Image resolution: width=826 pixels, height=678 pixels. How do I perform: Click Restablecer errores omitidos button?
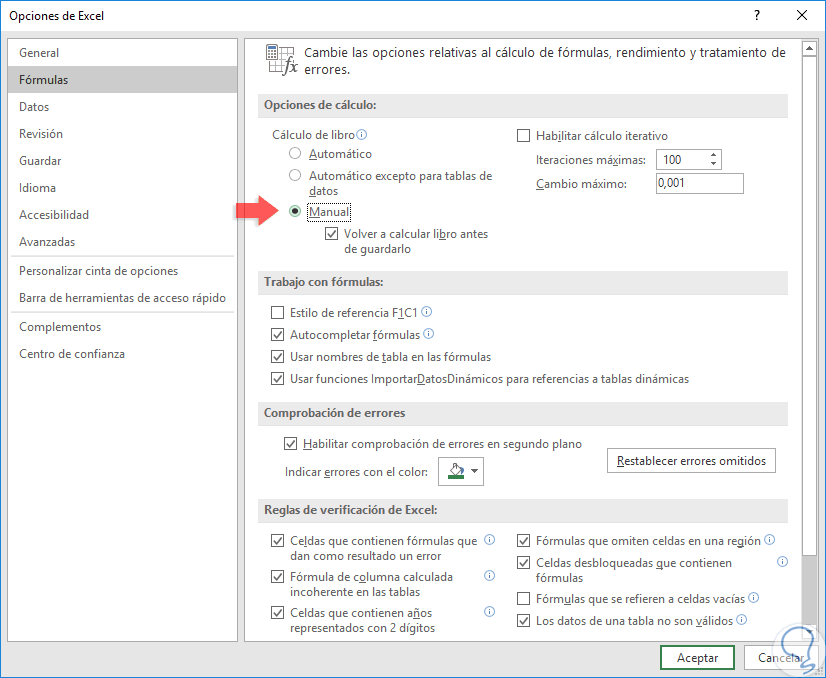691,460
